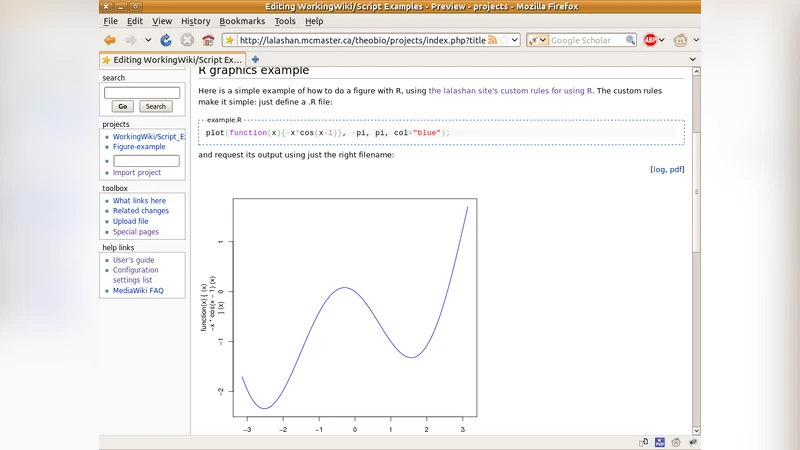The height and width of the screenshot is (450, 800).
Task: Open the log link above the figure
Action: tap(658, 169)
